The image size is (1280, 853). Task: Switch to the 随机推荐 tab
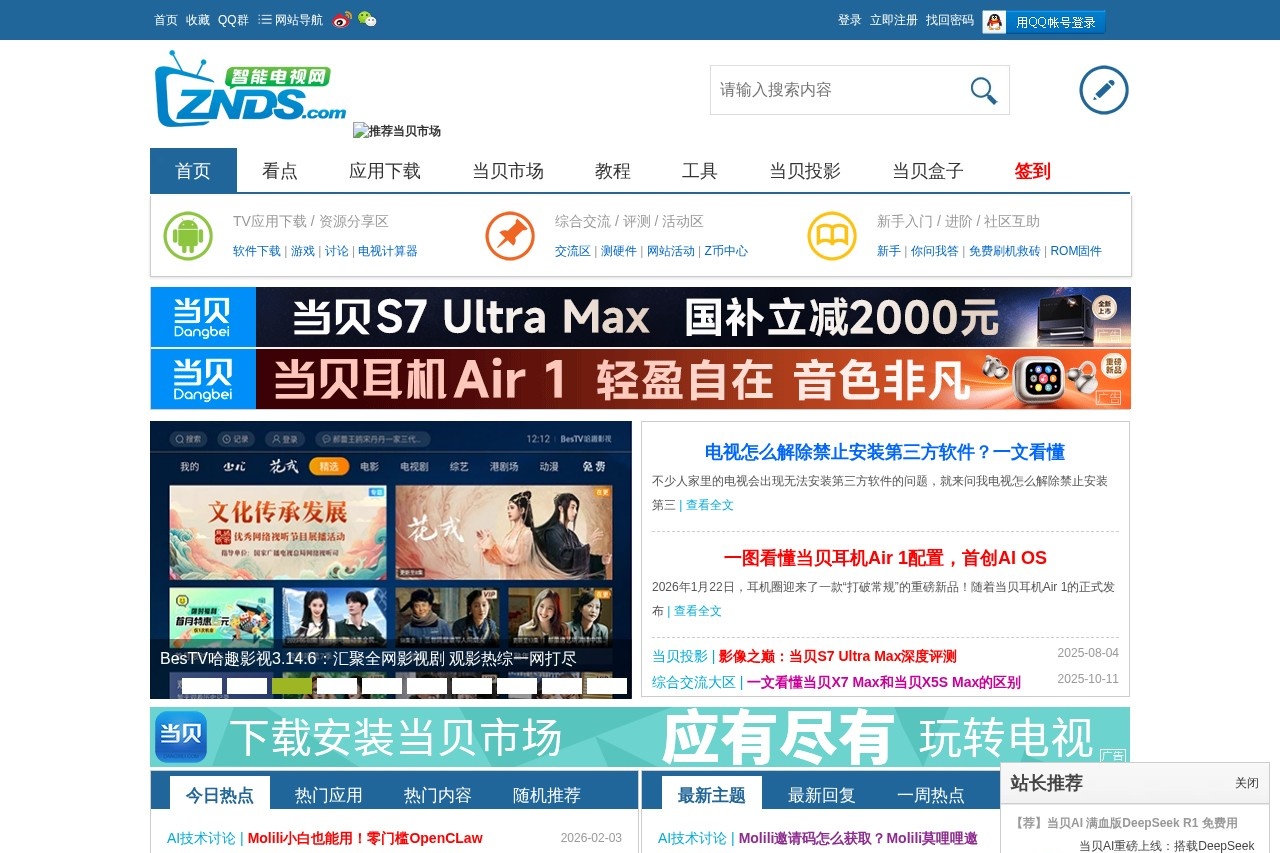pos(547,795)
